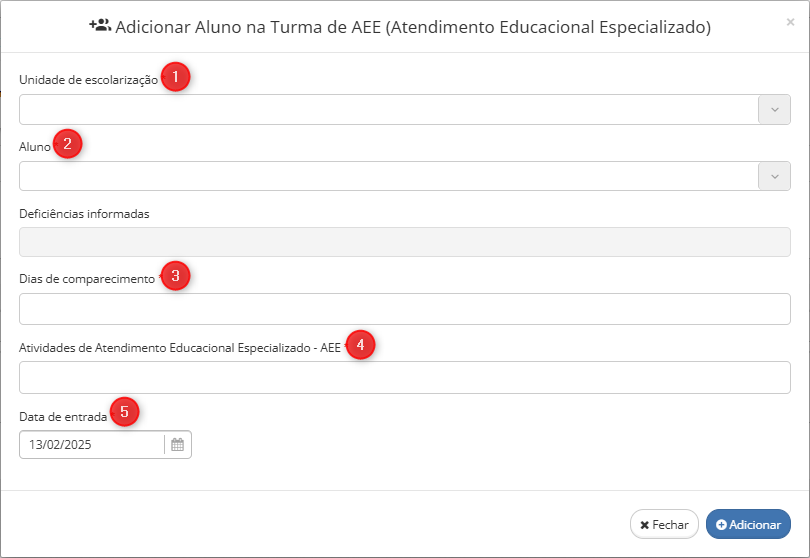
Task: Click the add-user icon in the dialog title
Action: (100, 25)
